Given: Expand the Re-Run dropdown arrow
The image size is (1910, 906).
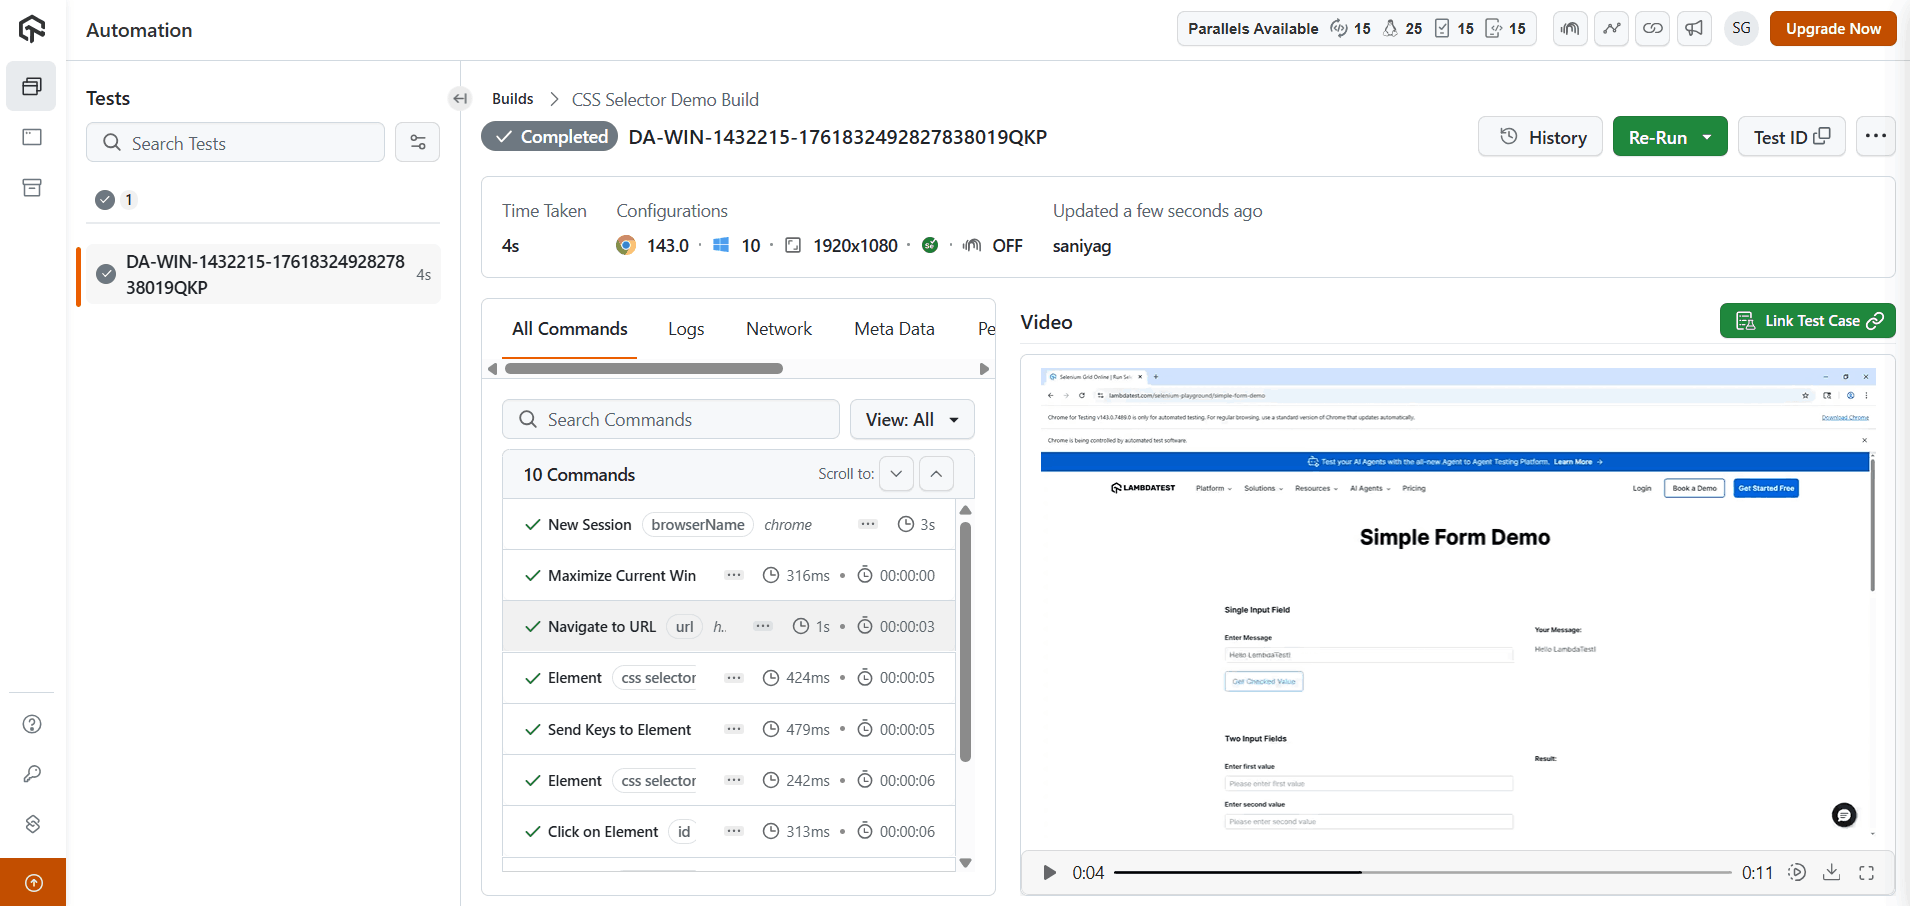Looking at the screenshot, I should point(1707,137).
